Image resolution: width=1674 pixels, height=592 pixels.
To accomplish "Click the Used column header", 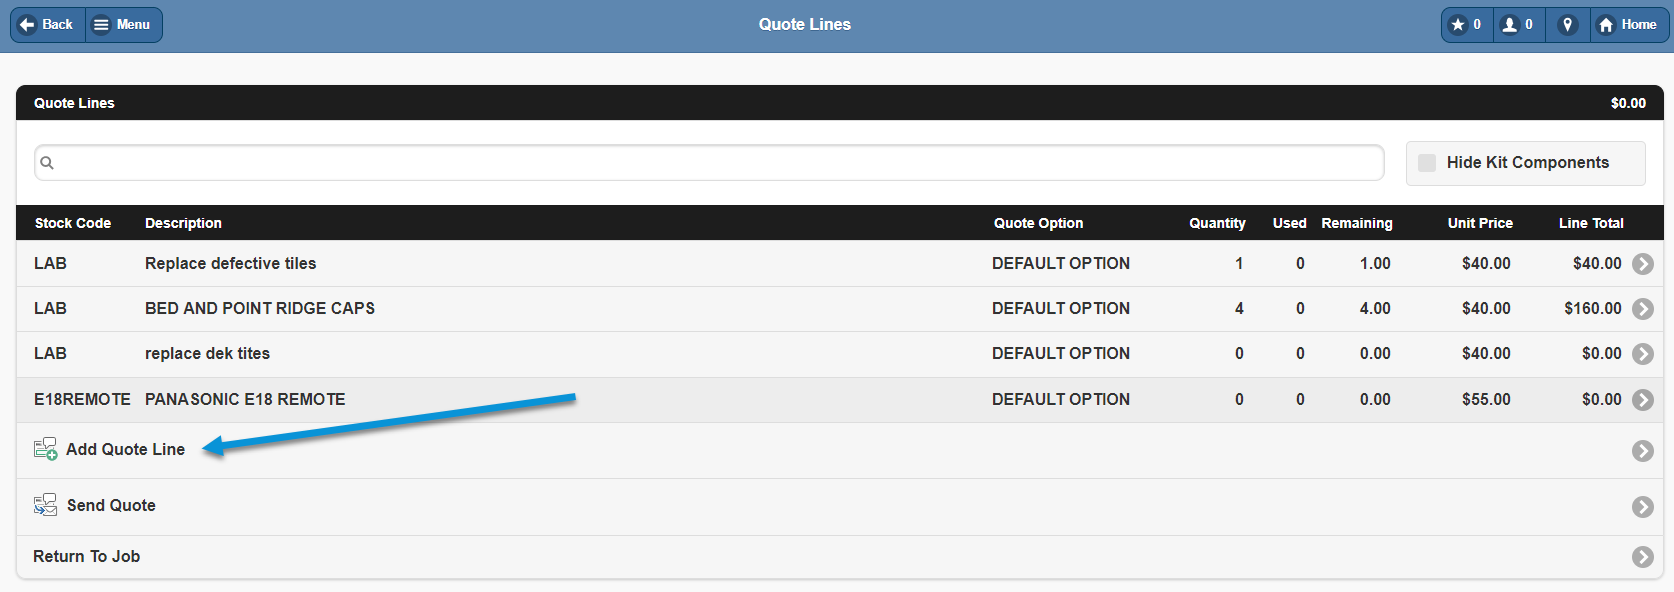I will 1289,223.
